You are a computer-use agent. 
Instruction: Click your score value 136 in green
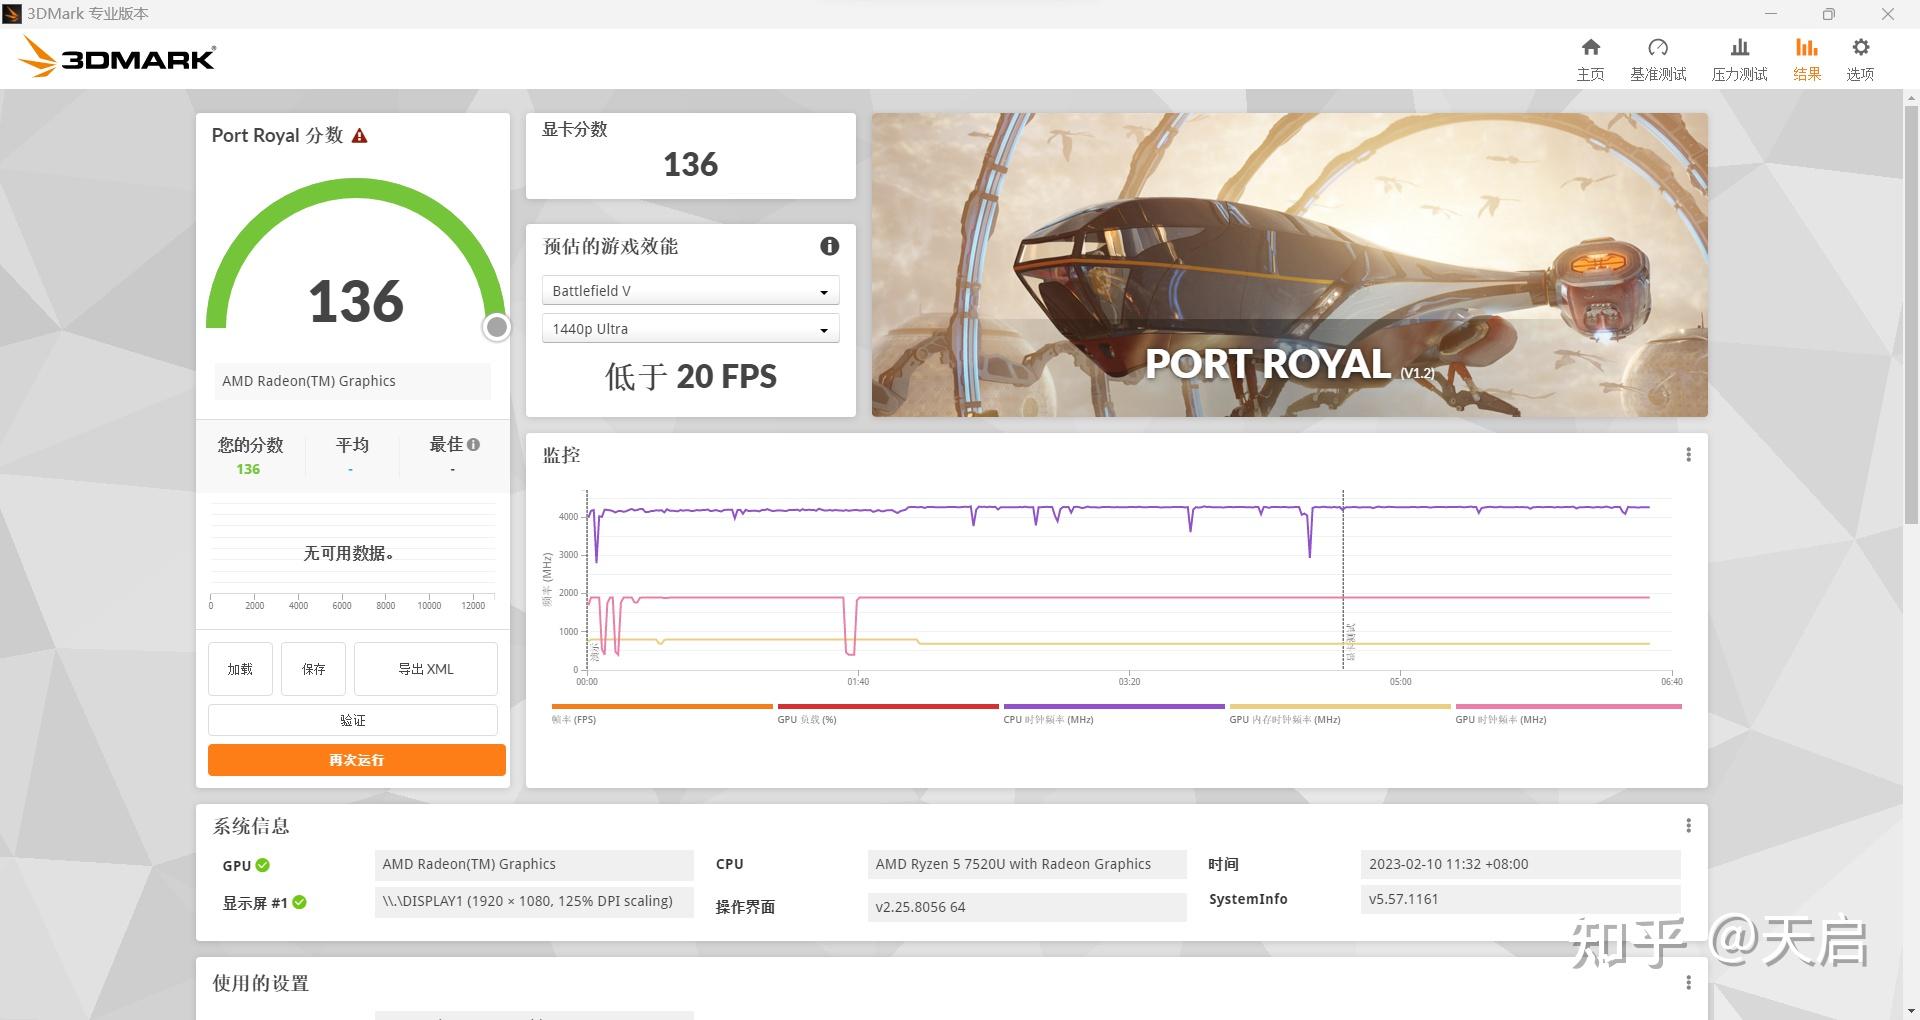(248, 469)
